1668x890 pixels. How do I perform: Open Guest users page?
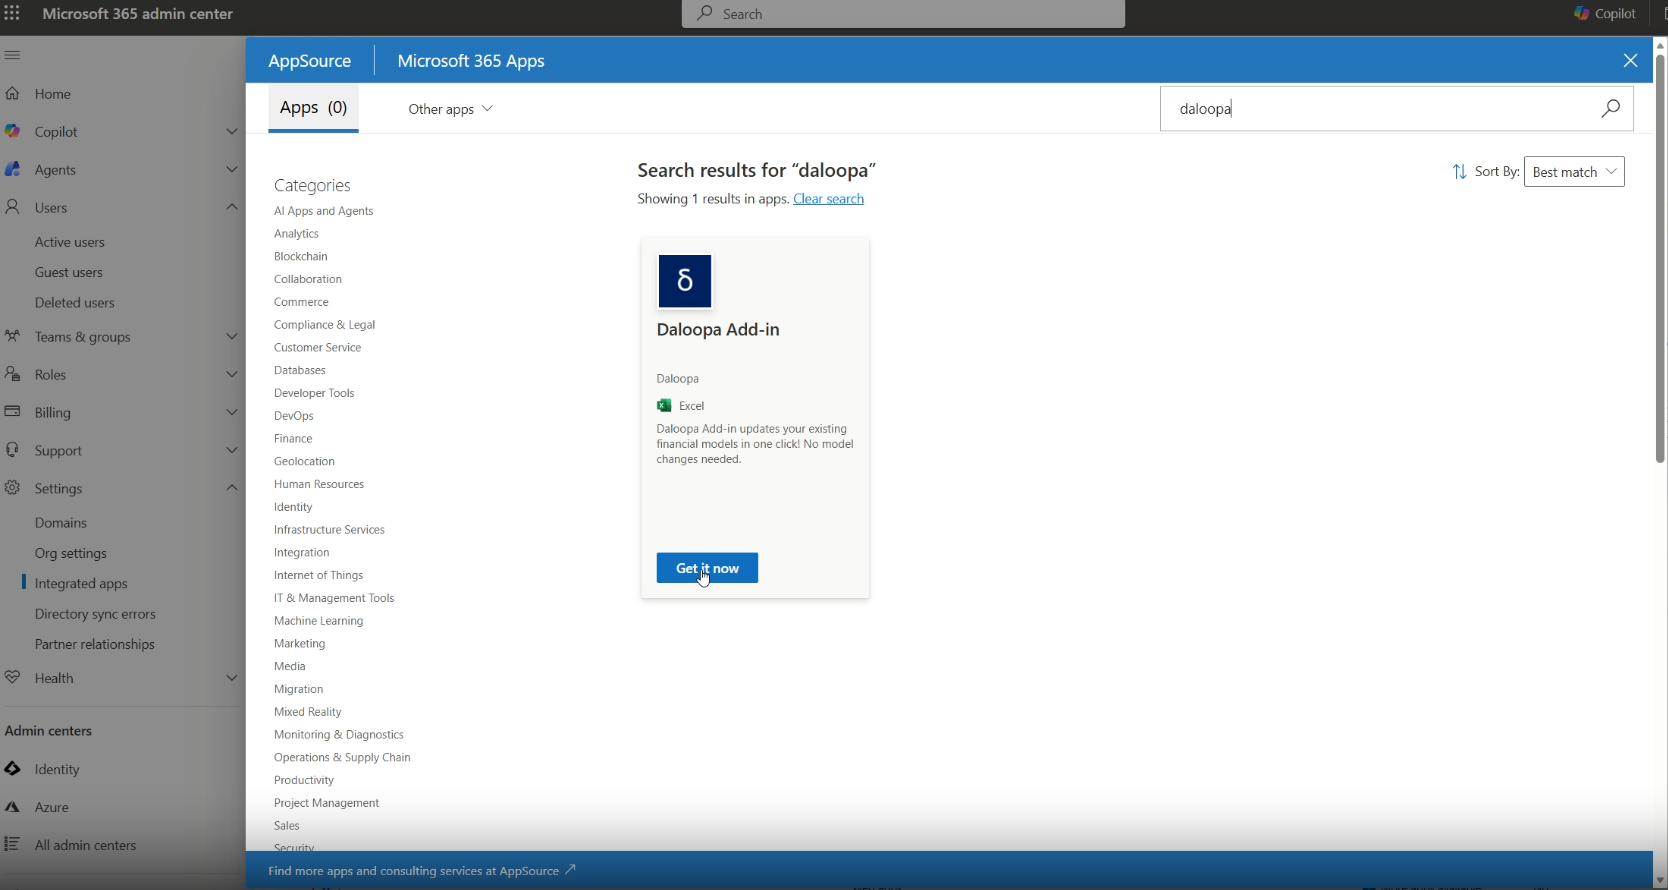pos(68,272)
